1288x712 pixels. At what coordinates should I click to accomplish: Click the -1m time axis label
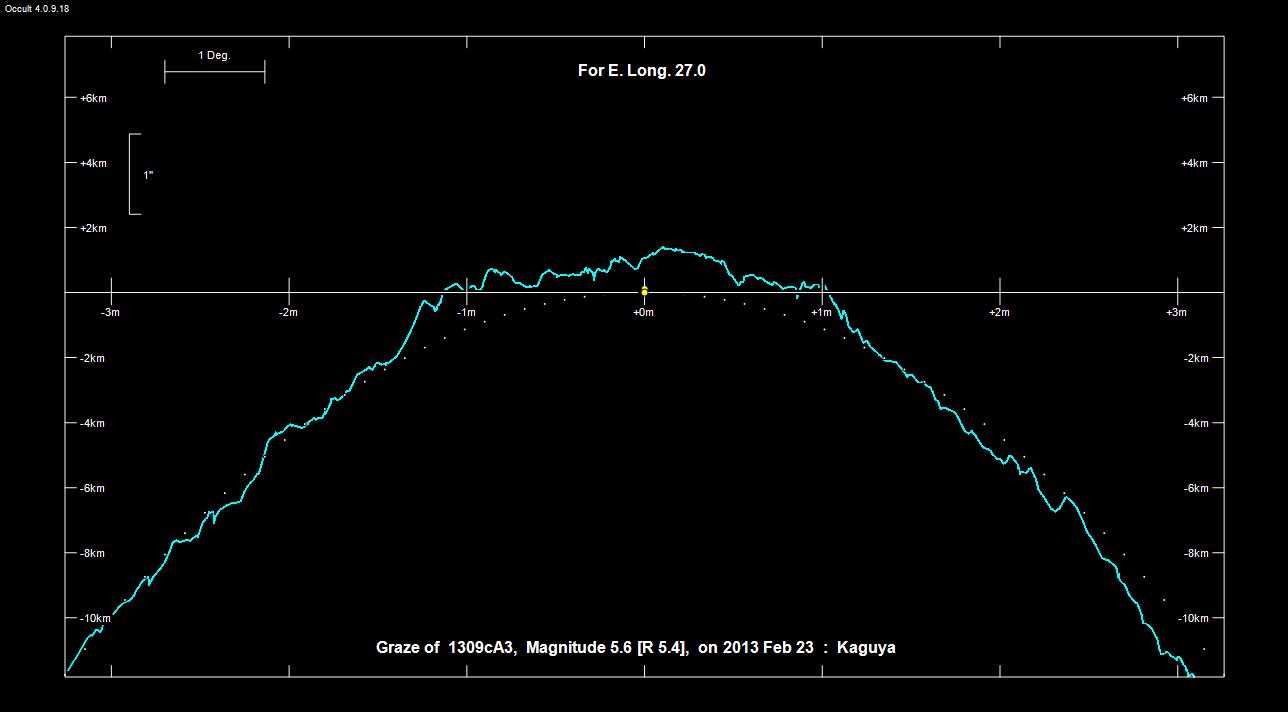pos(465,313)
